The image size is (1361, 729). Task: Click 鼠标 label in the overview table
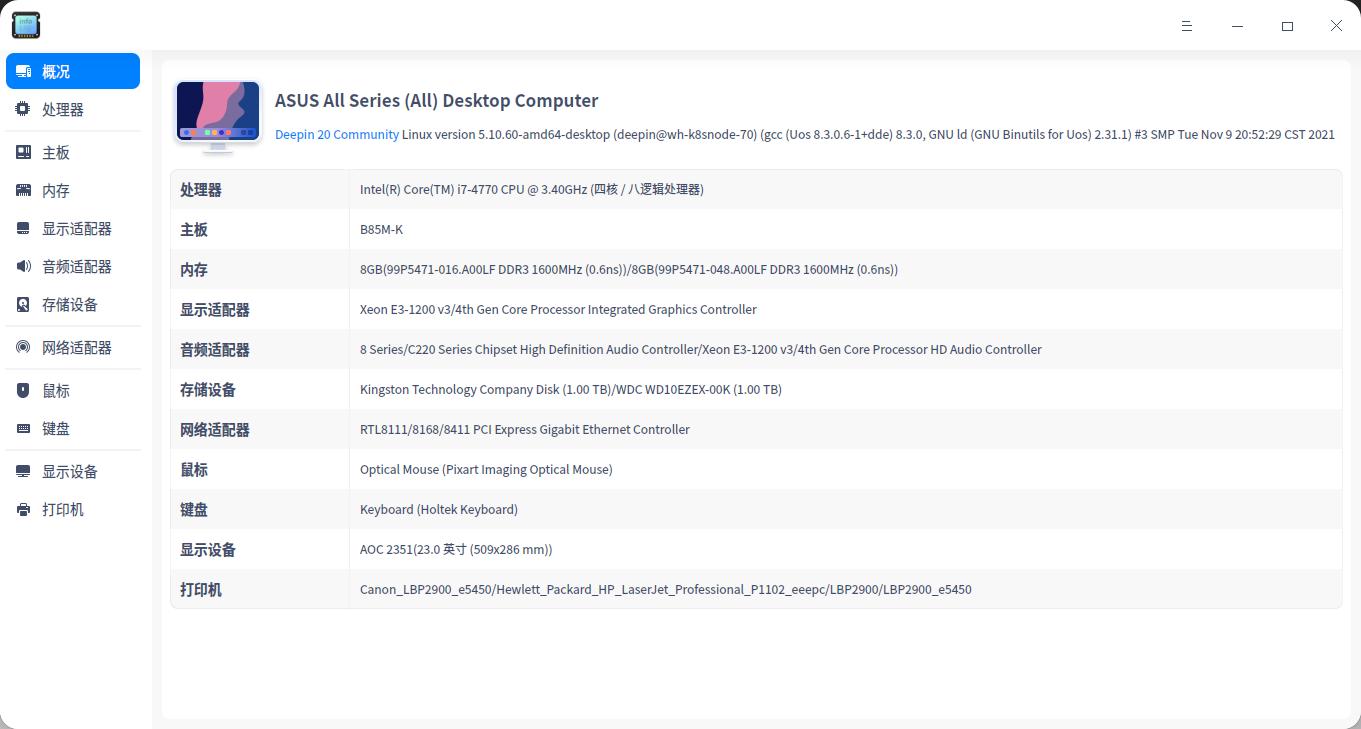194,470
